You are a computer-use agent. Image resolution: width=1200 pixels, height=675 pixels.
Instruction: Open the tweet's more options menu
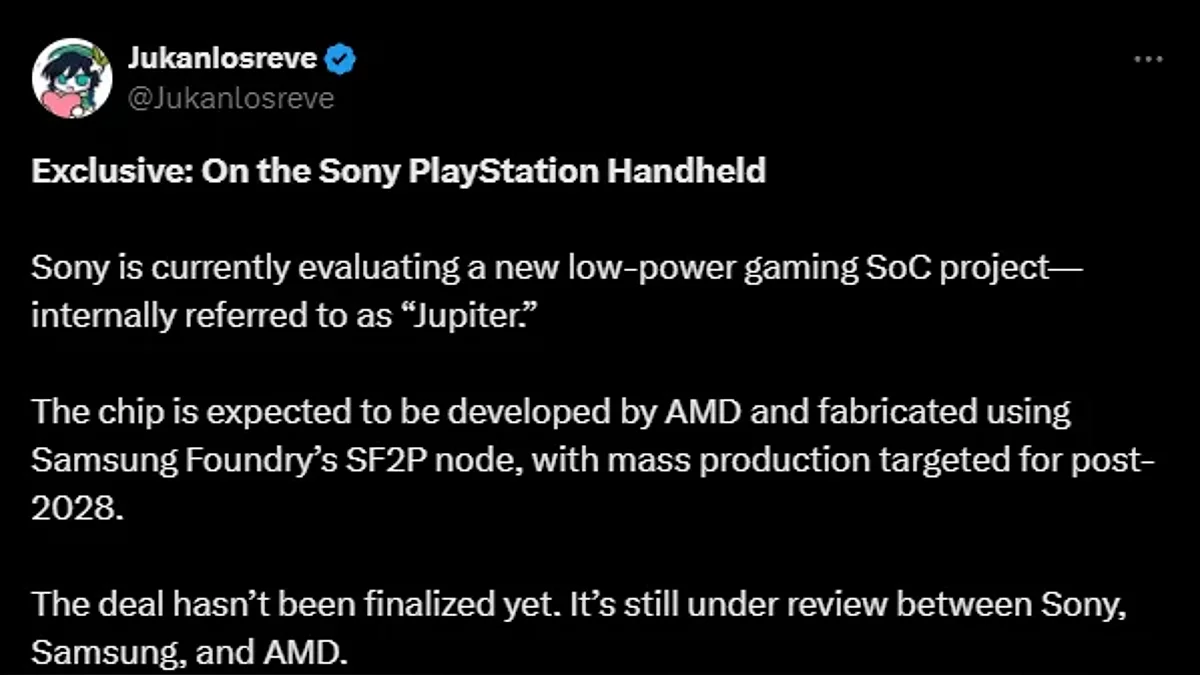point(1147,60)
